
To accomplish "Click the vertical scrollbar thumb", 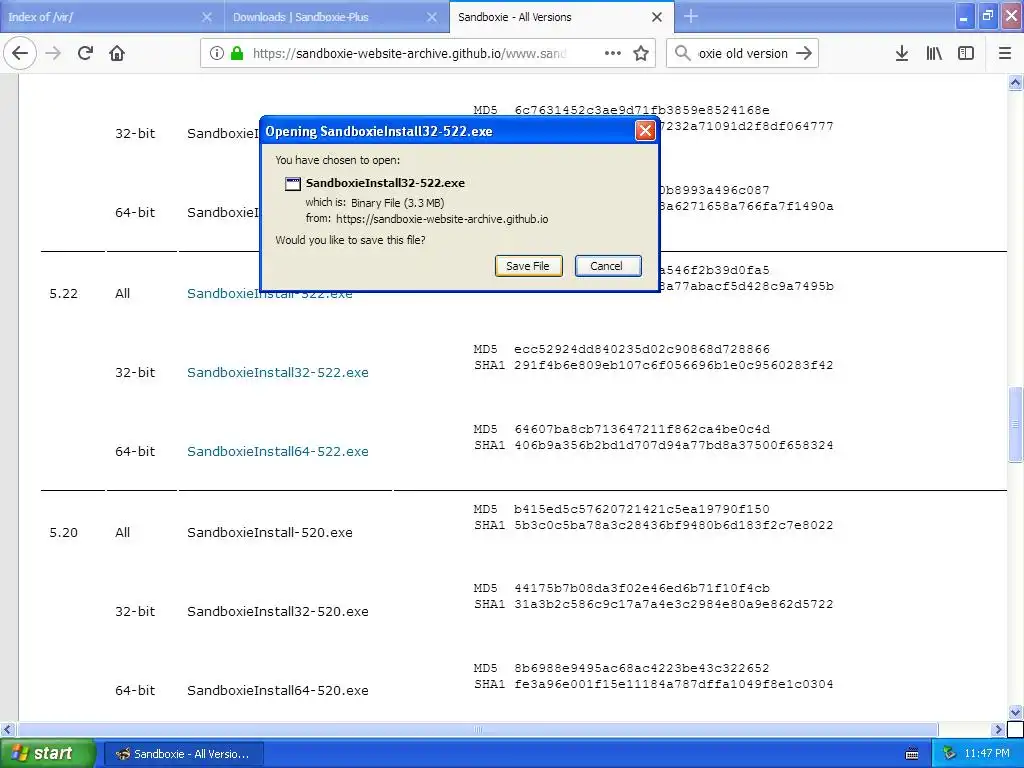I will [1015, 424].
